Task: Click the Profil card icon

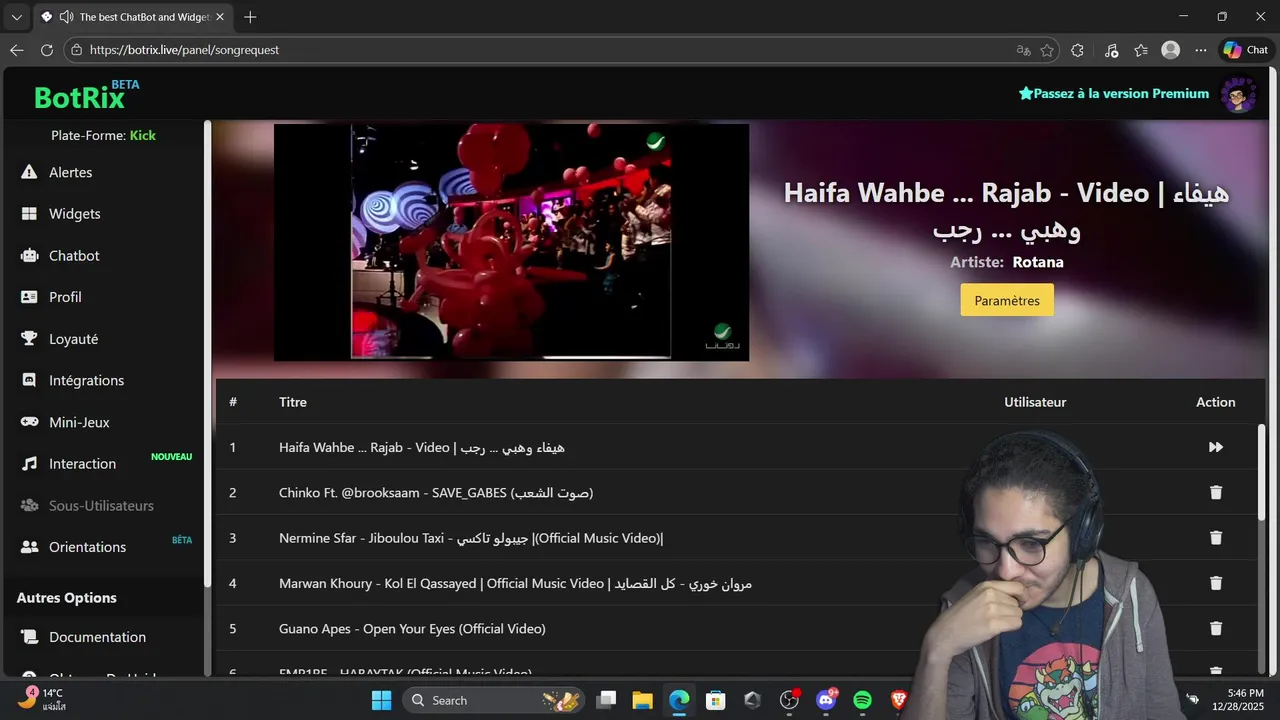Action: coord(29,297)
